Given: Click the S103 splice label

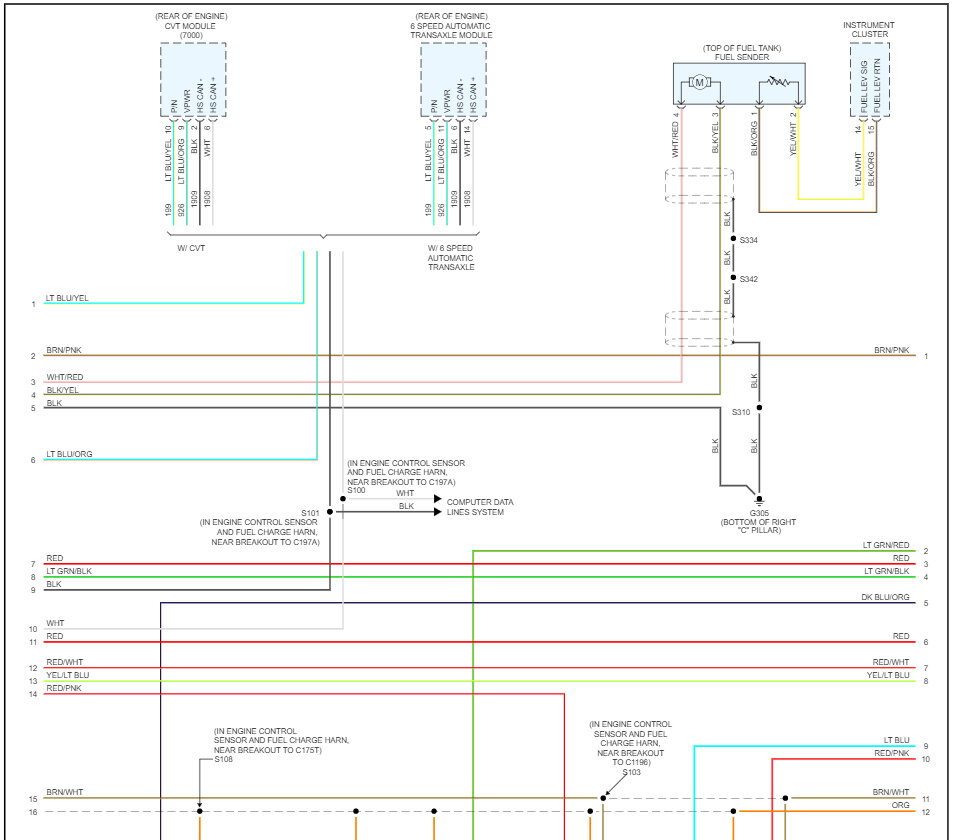Looking at the screenshot, I should [632, 772].
